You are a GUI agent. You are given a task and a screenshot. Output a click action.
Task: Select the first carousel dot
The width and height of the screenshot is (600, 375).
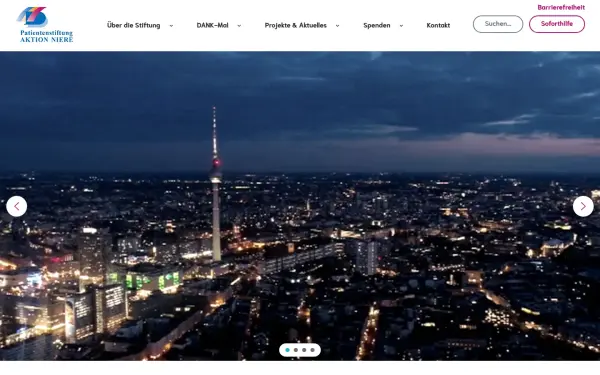coord(287,350)
